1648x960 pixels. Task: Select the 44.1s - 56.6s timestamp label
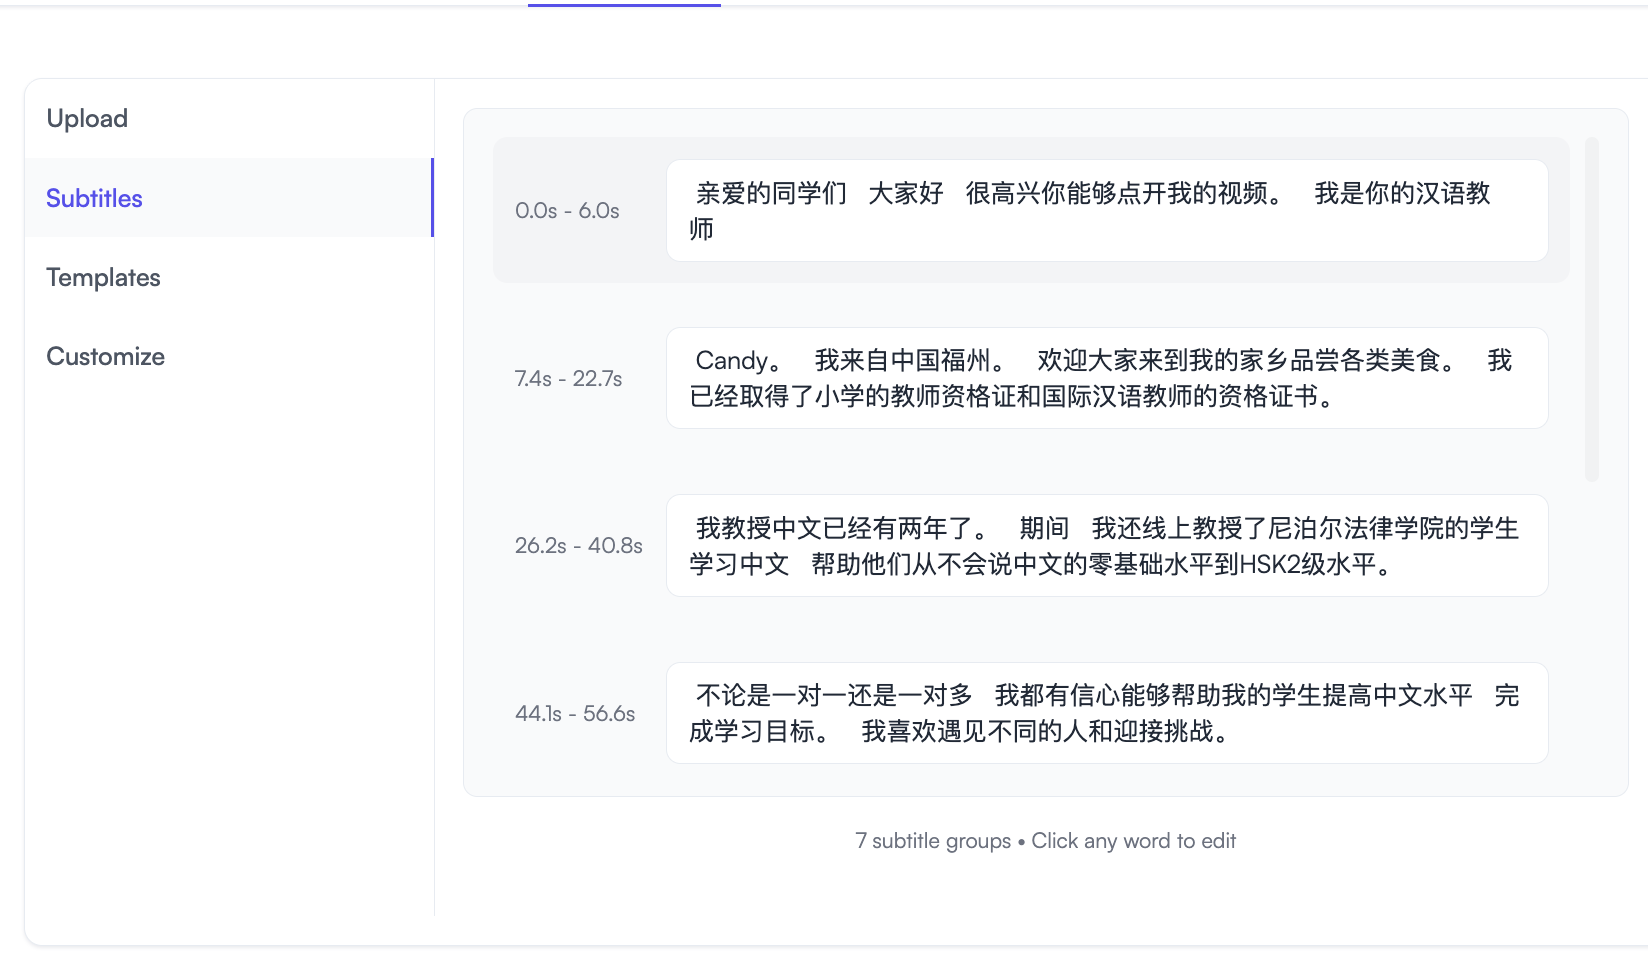click(x=575, y=713)
